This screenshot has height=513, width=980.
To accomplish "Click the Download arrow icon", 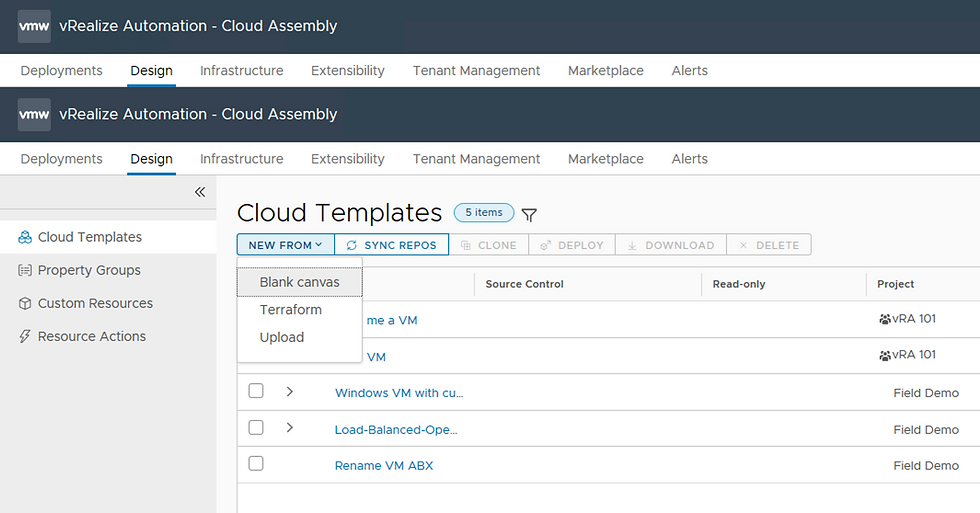I will [x=632, y=246].
